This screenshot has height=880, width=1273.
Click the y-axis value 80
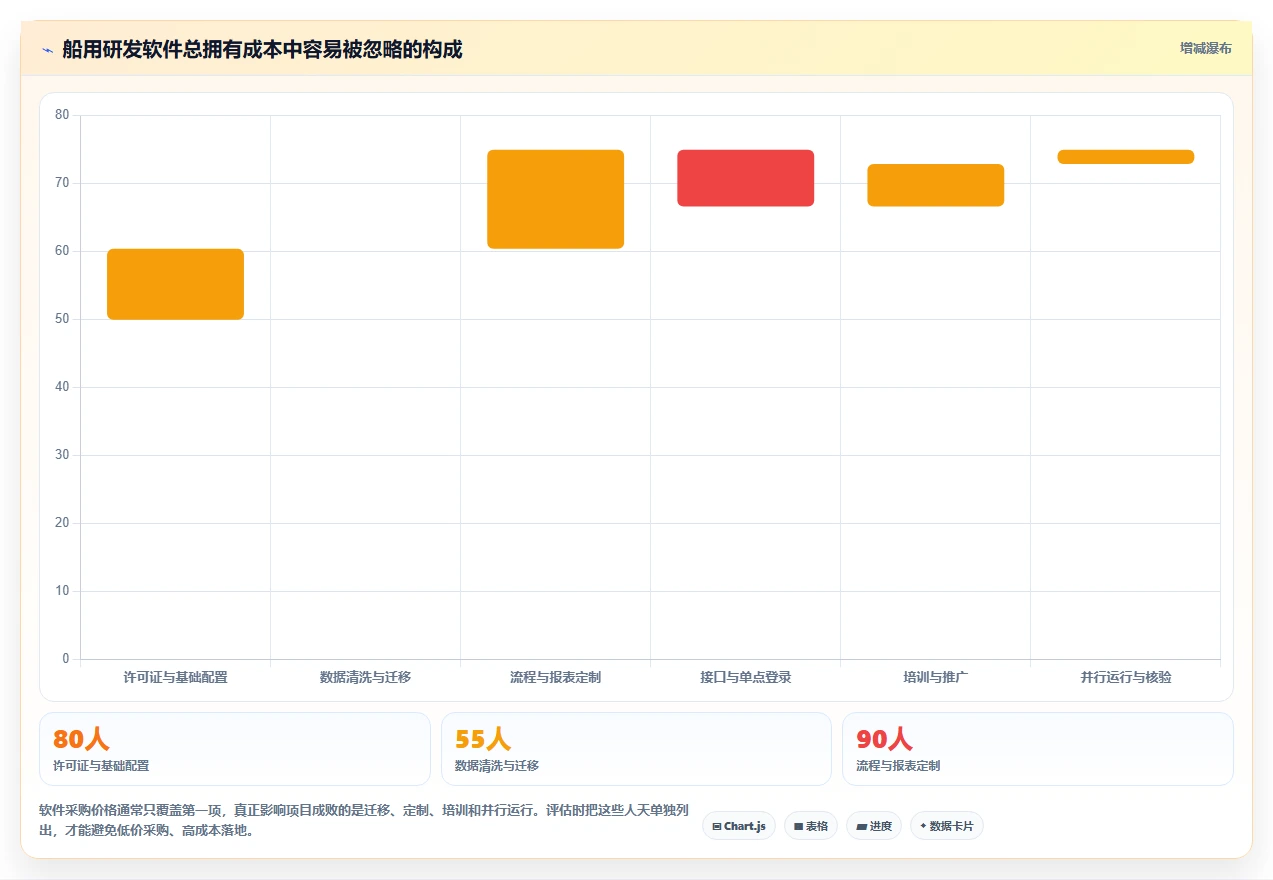(62, 115)
